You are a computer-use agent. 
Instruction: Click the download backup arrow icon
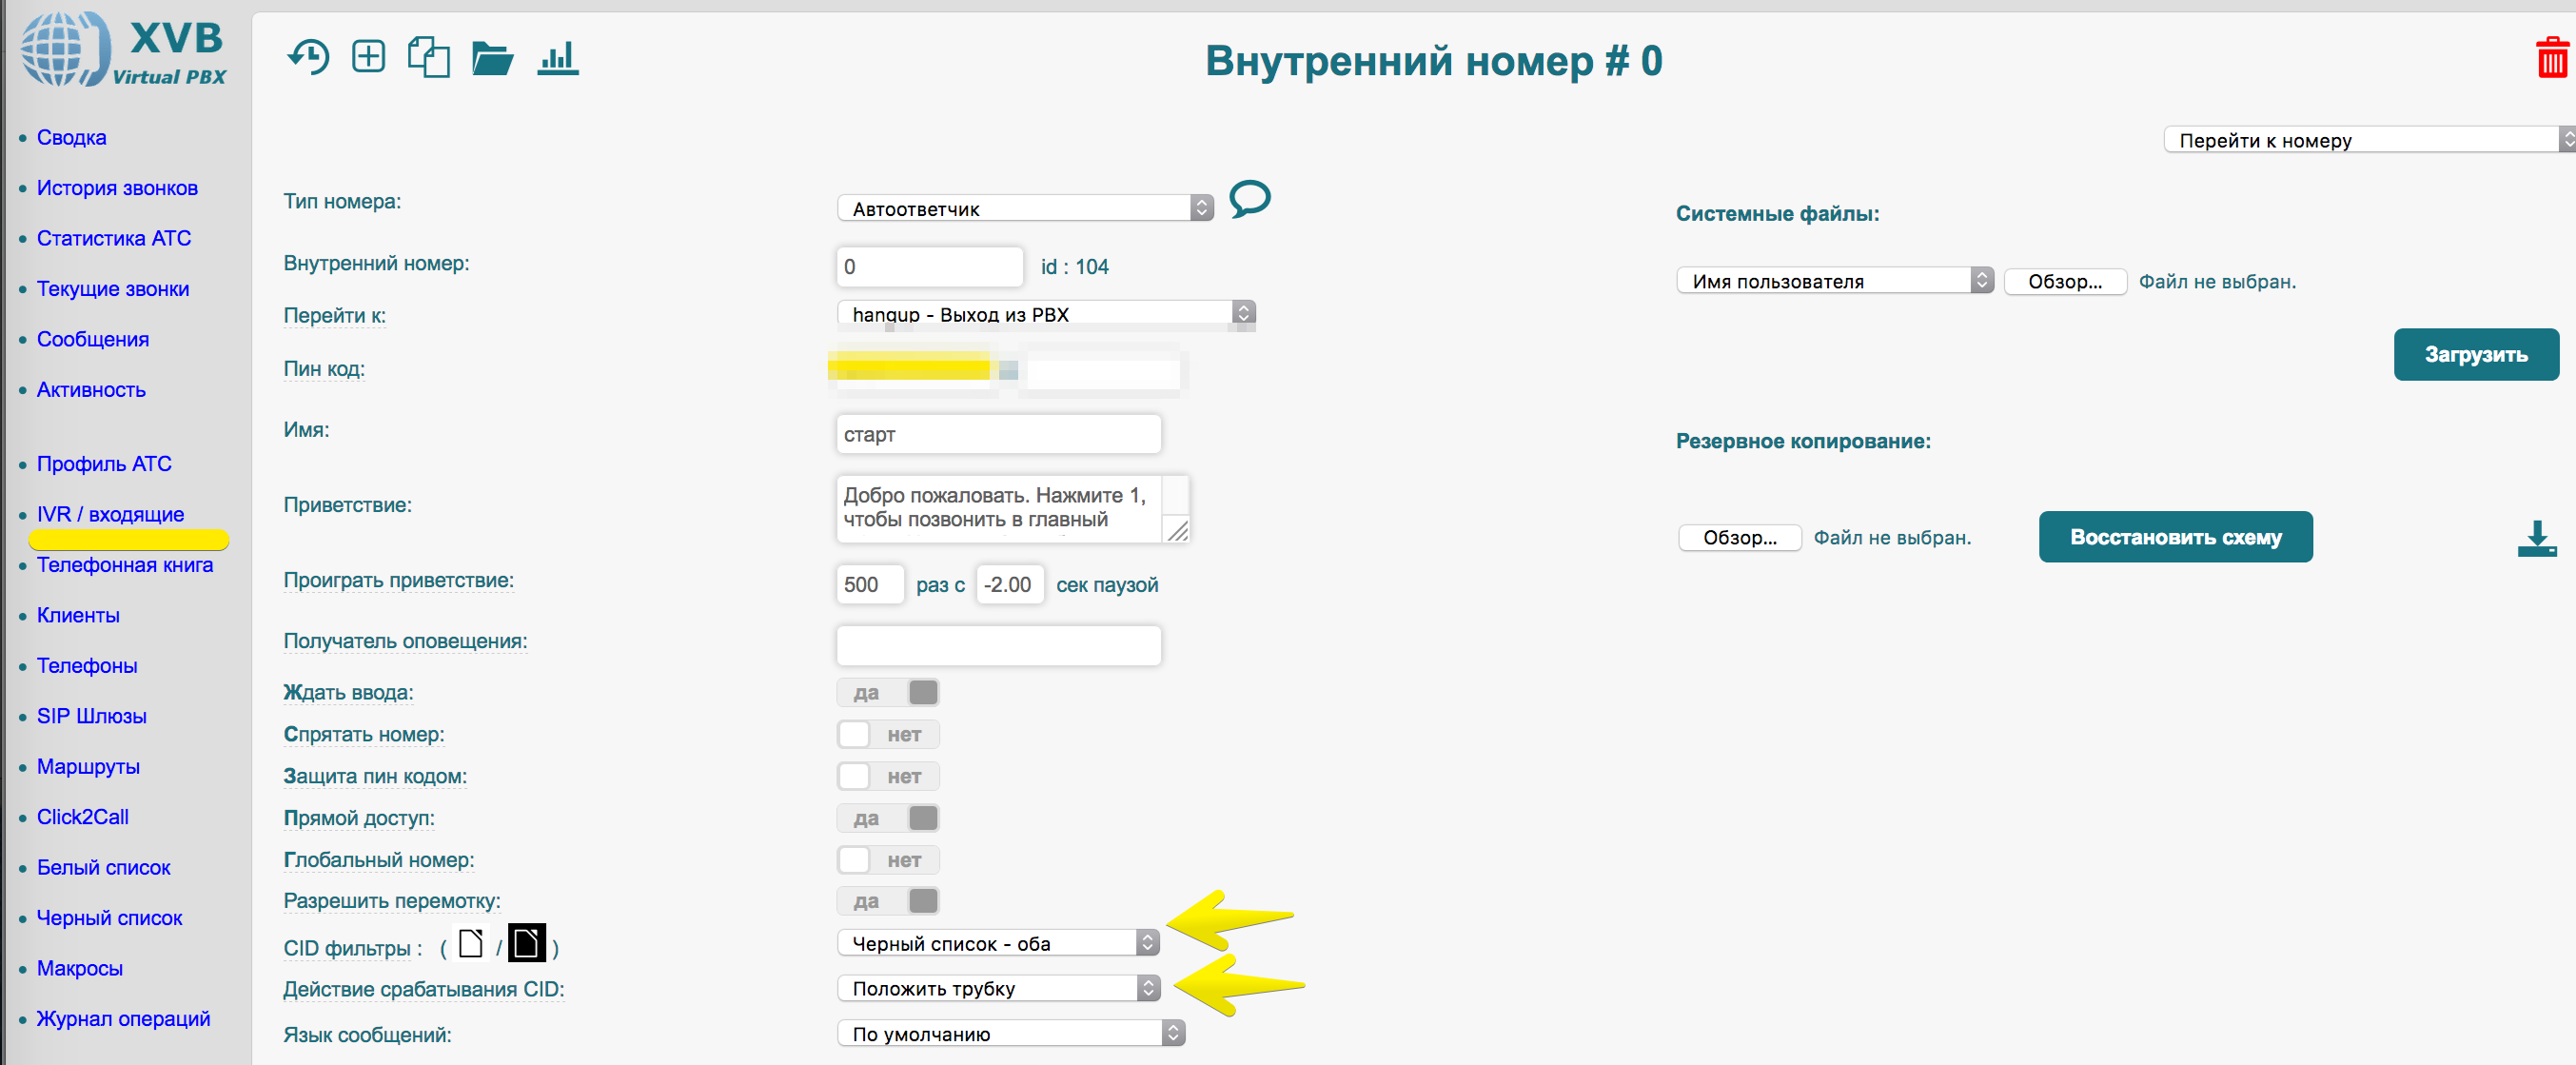(2536, 538)
